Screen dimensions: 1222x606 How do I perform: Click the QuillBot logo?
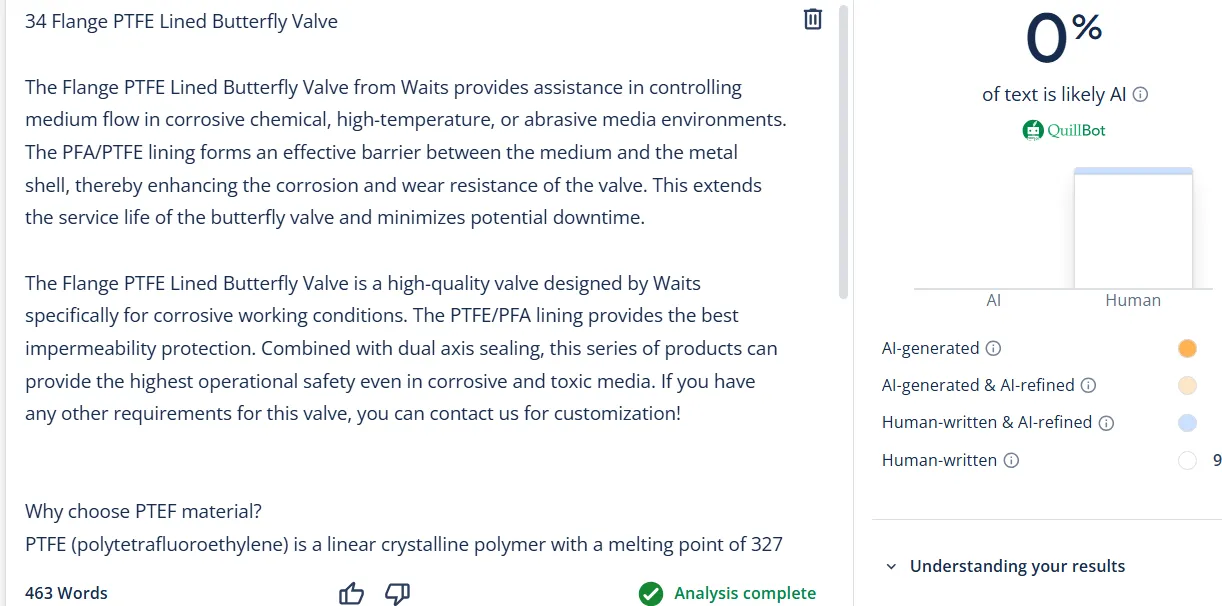1064,130
